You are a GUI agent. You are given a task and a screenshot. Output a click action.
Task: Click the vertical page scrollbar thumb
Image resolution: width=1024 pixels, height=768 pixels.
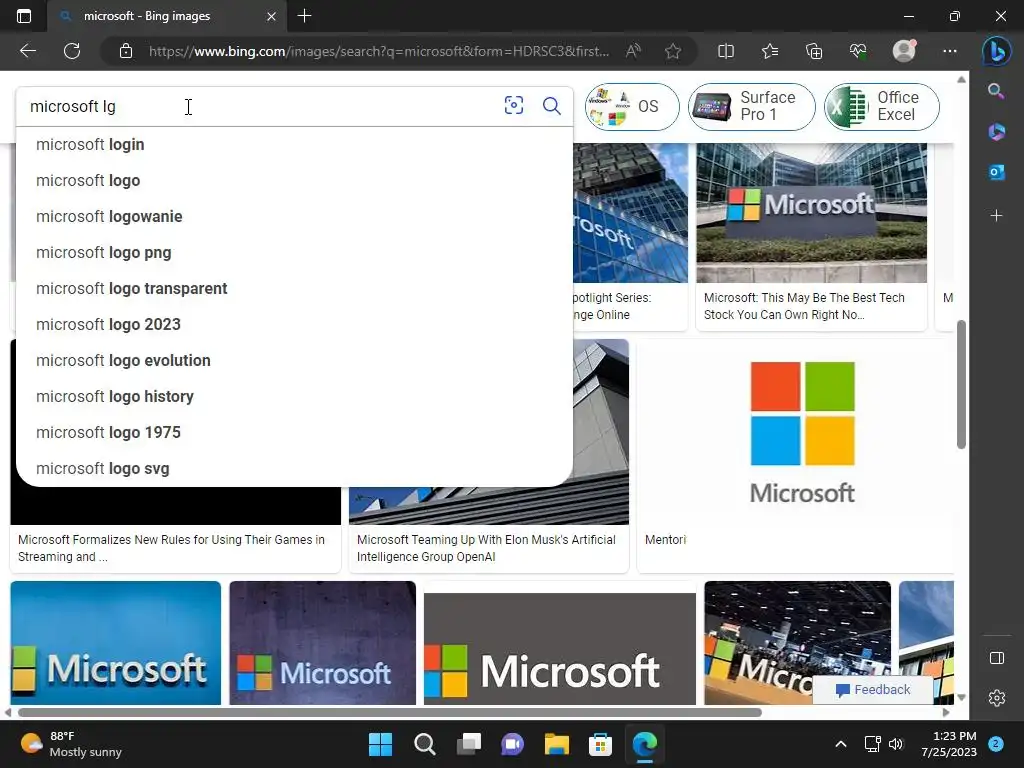[961, 384]
